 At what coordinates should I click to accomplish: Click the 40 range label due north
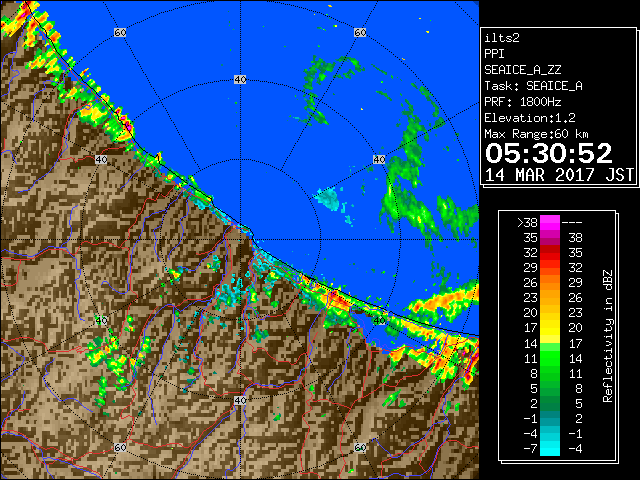tap(240, 80)
